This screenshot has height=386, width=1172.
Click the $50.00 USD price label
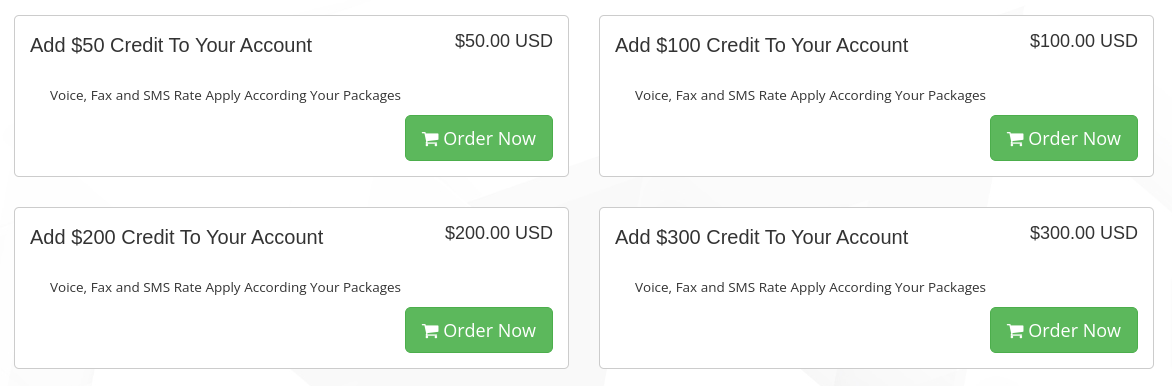point(504,40)
